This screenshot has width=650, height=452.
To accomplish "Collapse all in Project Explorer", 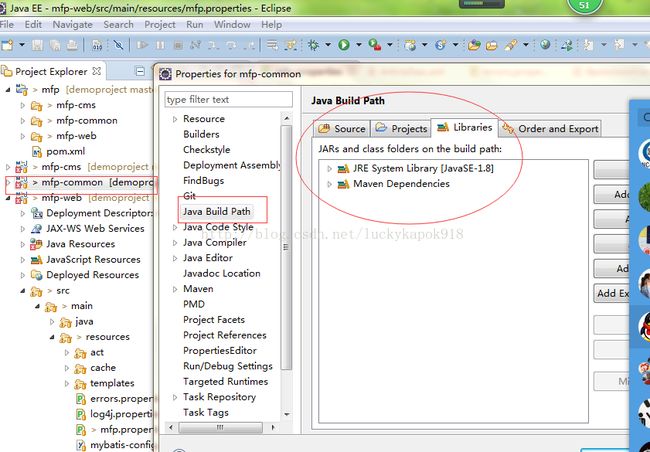I will pyautogui.click(x=140, y=72).
